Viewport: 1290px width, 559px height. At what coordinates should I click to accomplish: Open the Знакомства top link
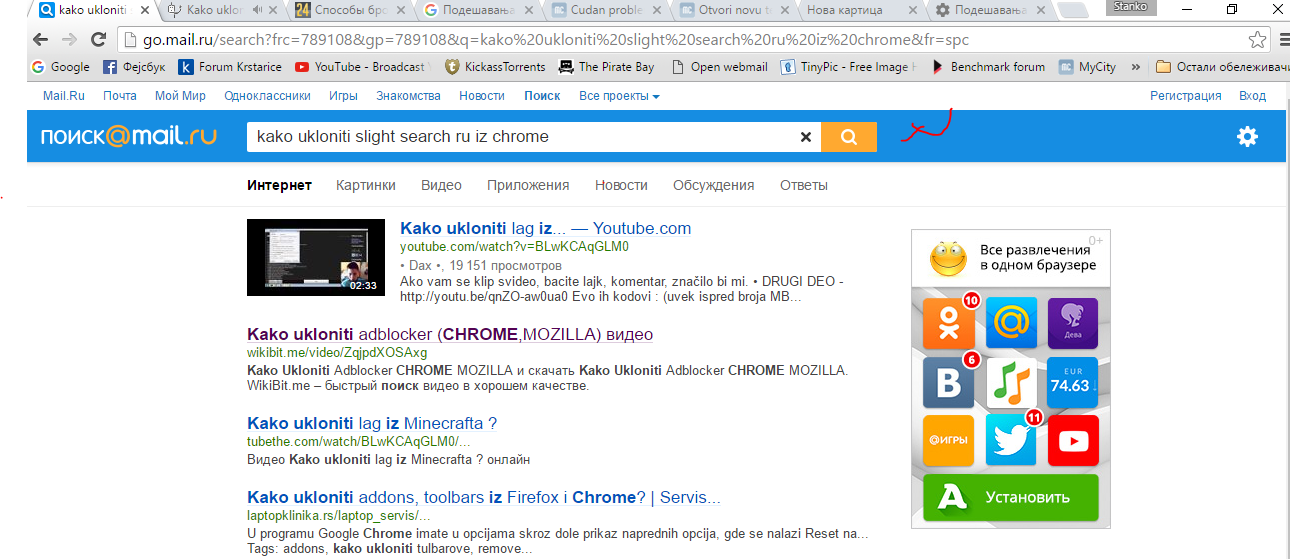[408, 96]
